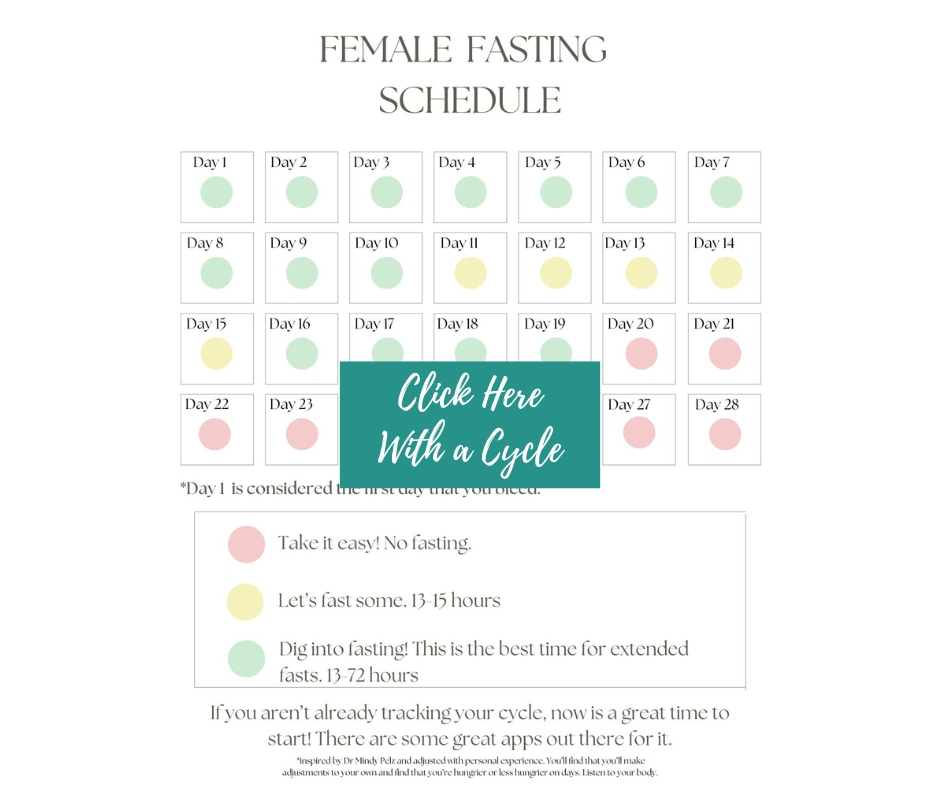Click the Day 22 pink circle
The width and height of the screenshot is (940, 788).
coord(215,434)
